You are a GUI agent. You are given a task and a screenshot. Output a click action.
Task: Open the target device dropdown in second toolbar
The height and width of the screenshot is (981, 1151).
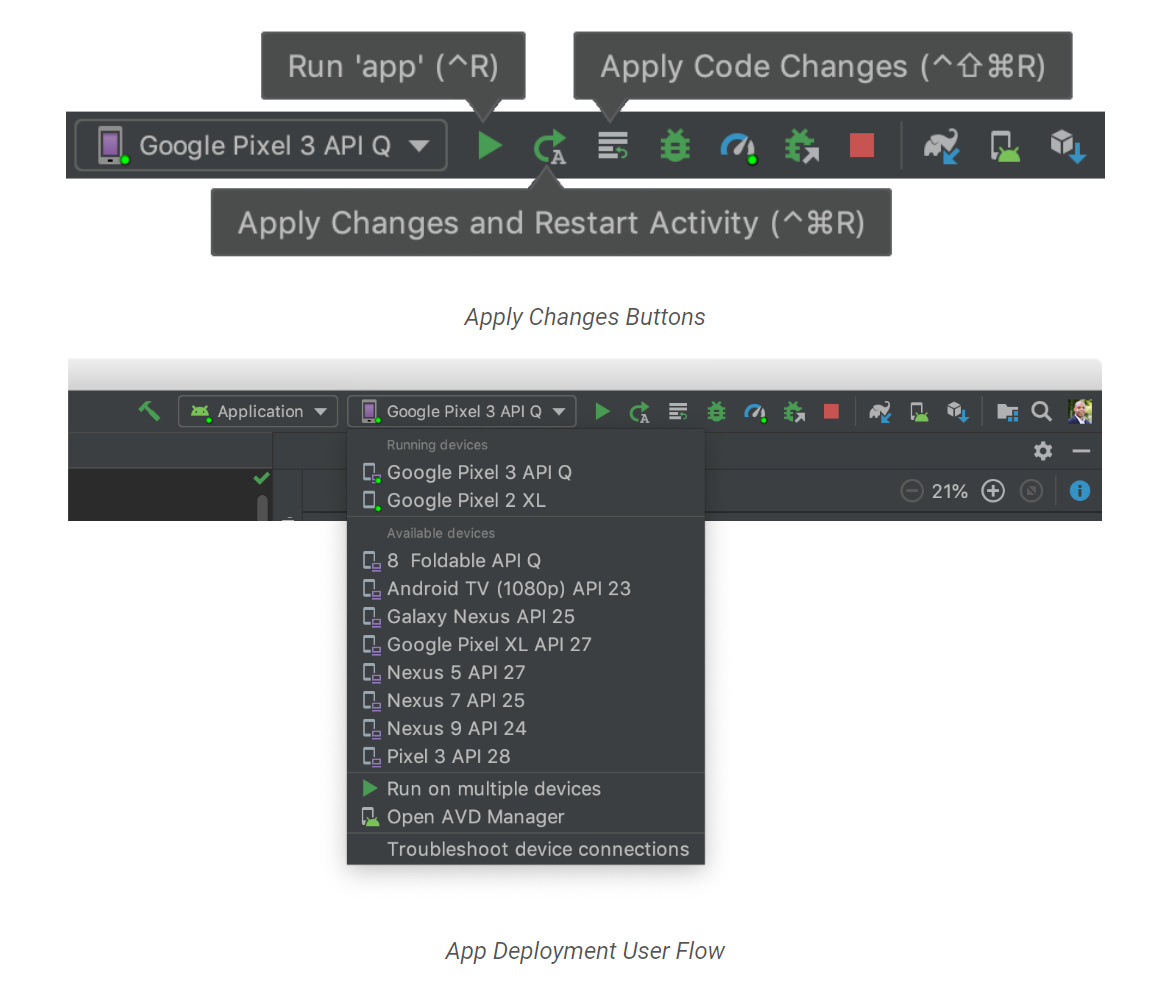point(461,411)
